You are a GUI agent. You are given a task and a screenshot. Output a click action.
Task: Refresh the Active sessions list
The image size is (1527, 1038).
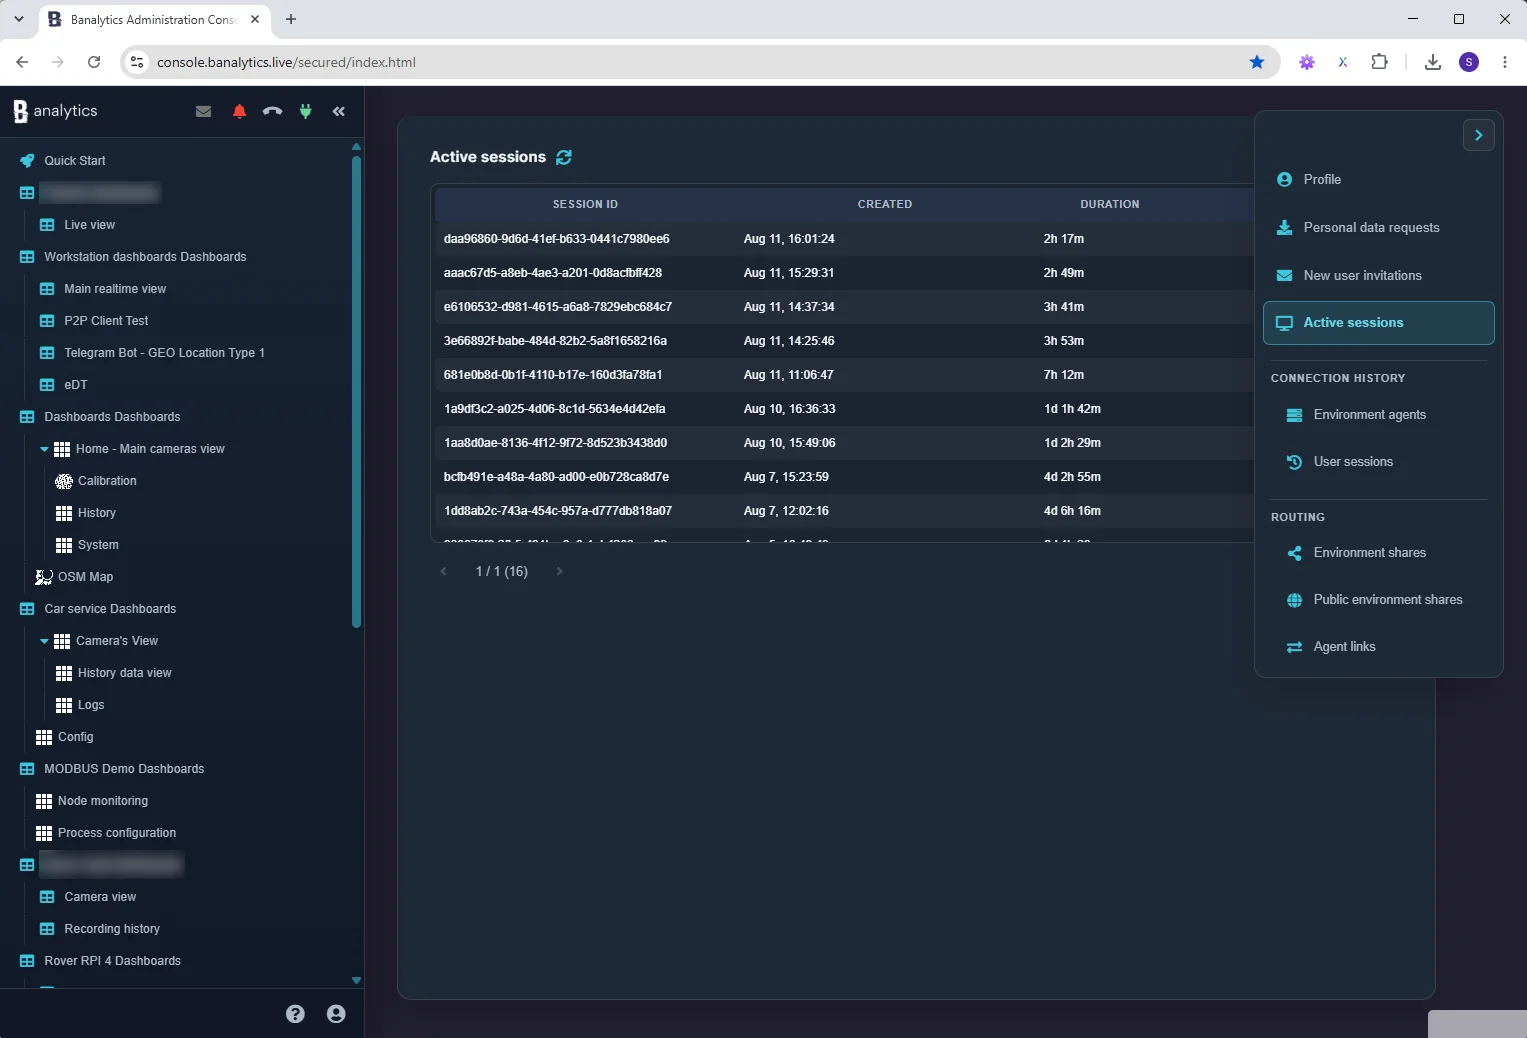coord(564,157)
